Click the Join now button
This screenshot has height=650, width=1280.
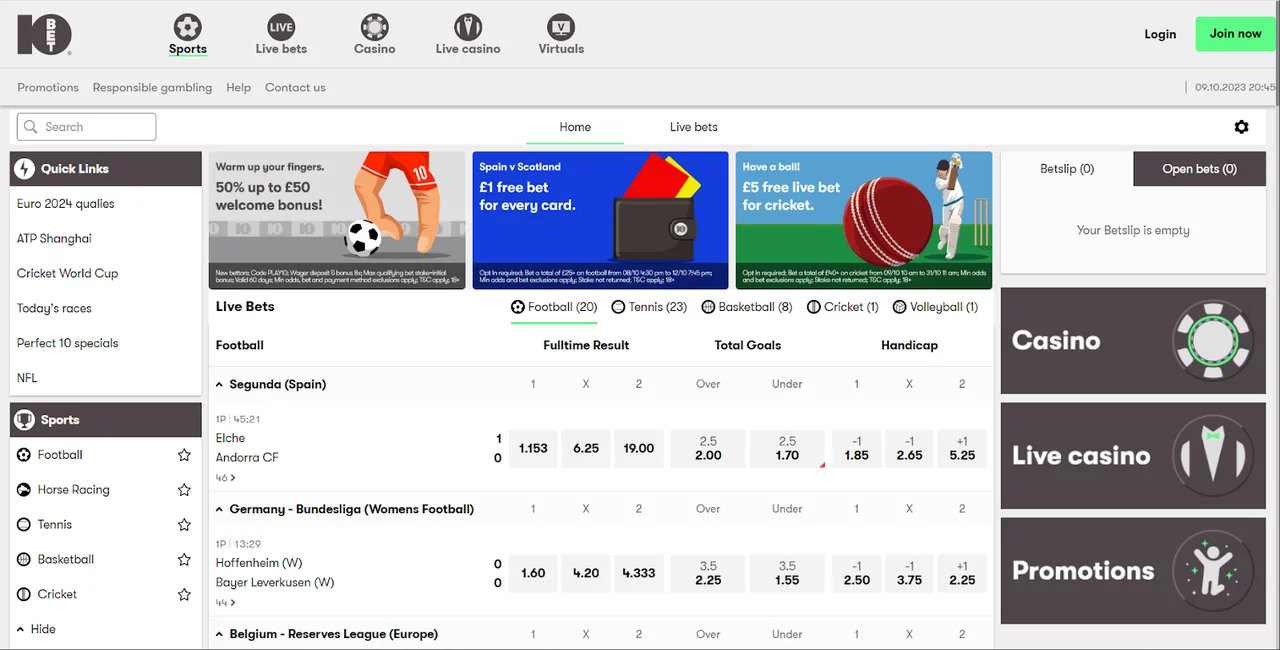(1236, 34)
